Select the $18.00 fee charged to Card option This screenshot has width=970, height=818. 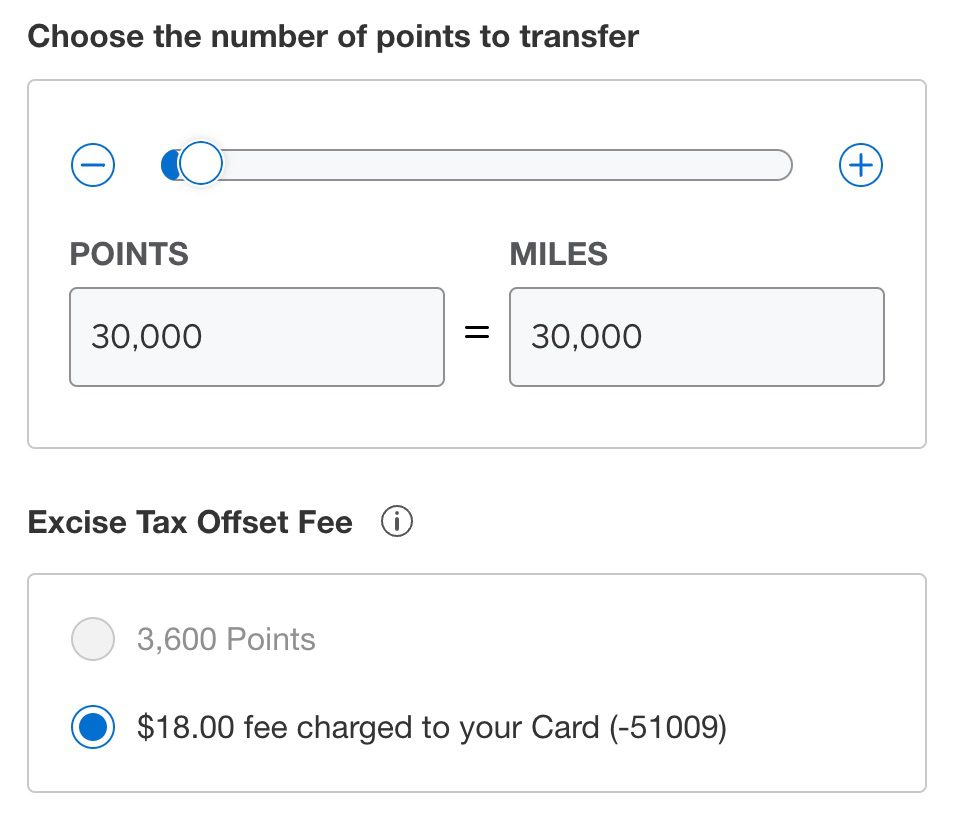[x=92, y=727]
